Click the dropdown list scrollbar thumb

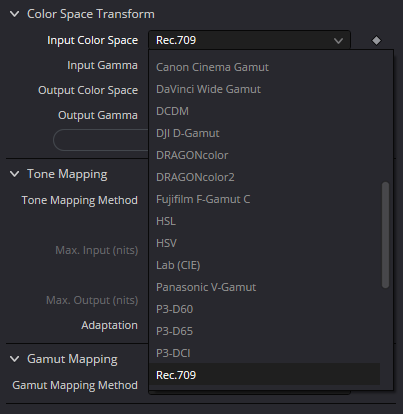coord(385,235)
